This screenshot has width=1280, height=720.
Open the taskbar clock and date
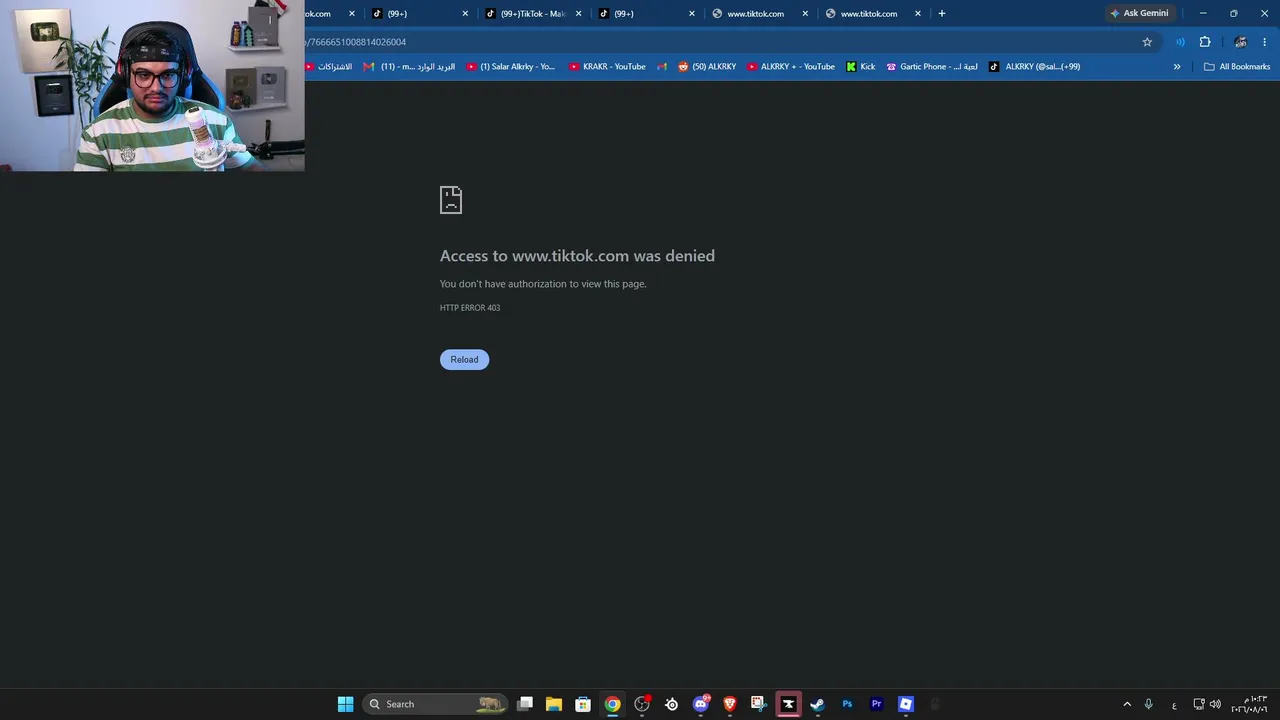[x=1249, y=704]
